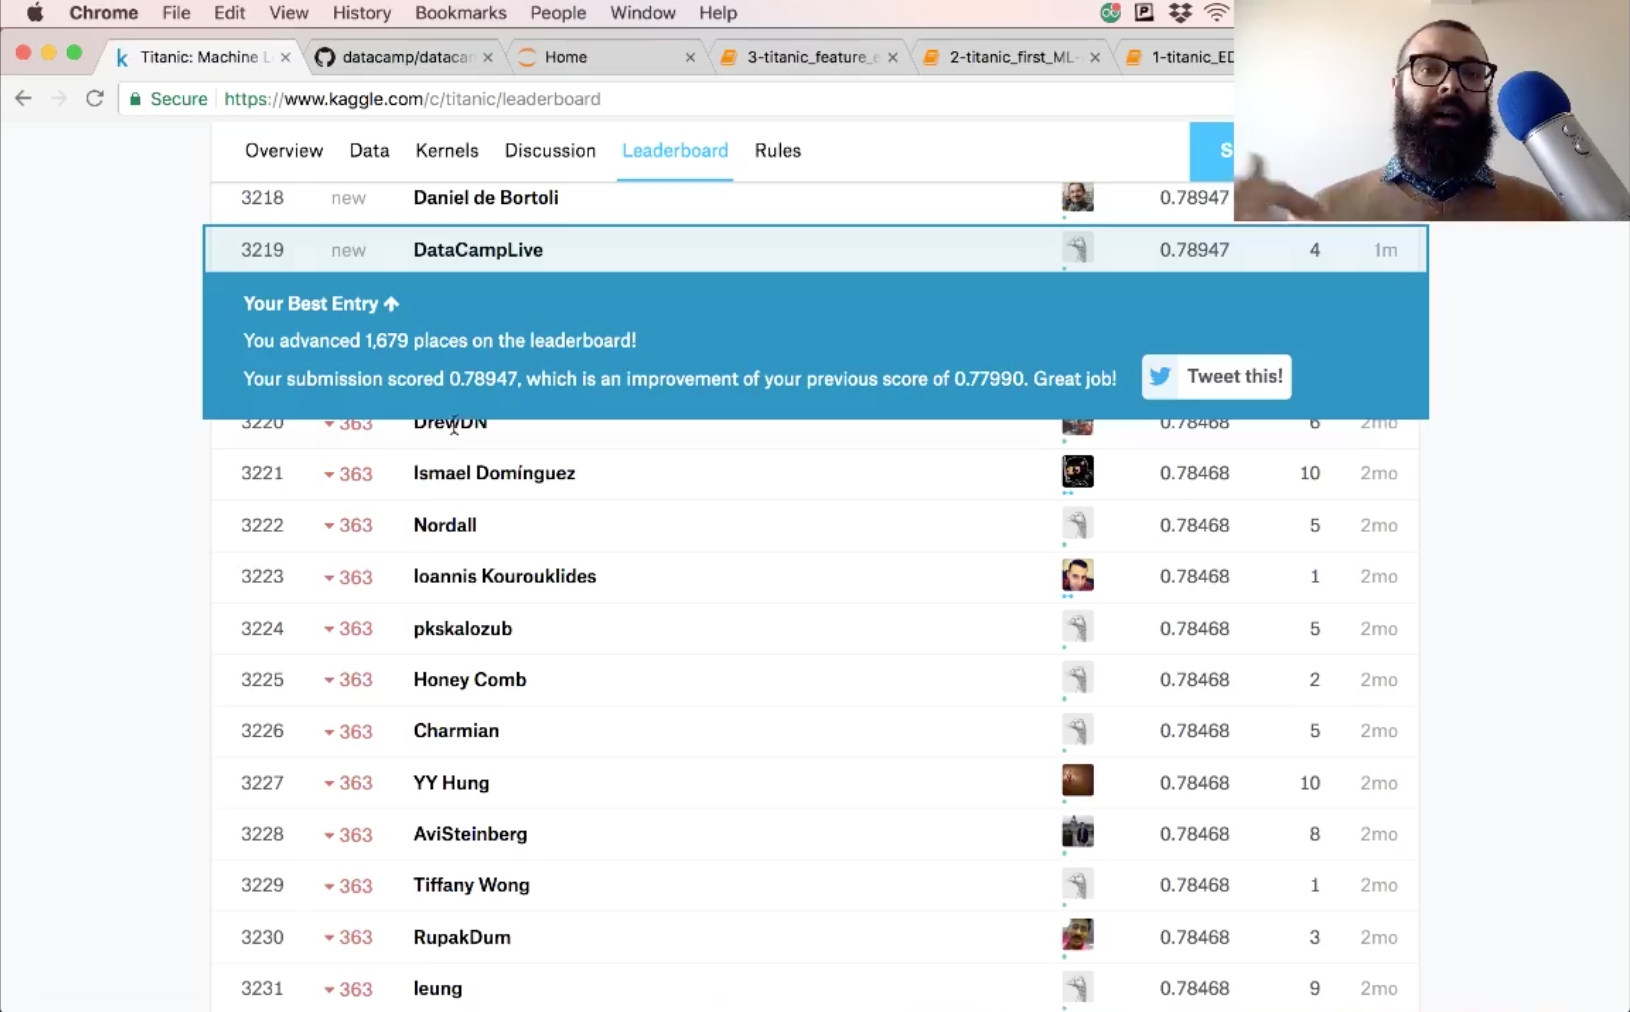Viewport: 1630px width, 1012px height.
Task: Close the datacamp GitHub tab
Action: coord(488,57)
